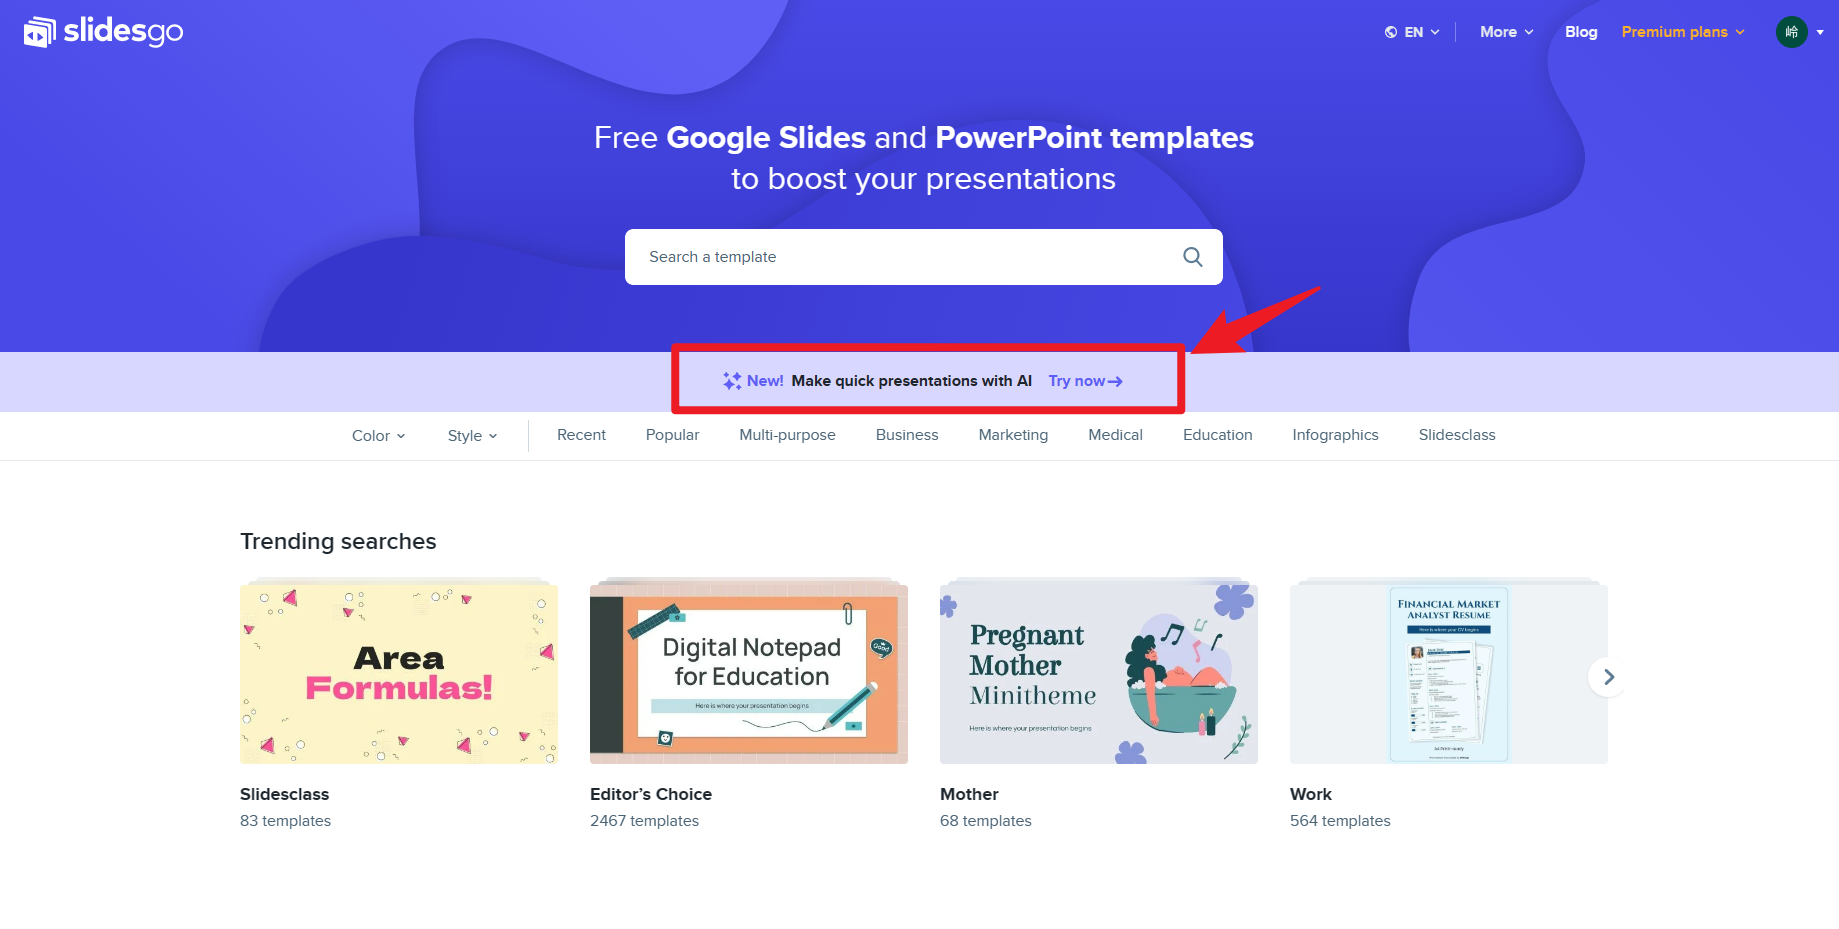Screen dimensions: 1839x929
Task: Open the Area Formulas template thumbnail
Action: tap(399, 674)
